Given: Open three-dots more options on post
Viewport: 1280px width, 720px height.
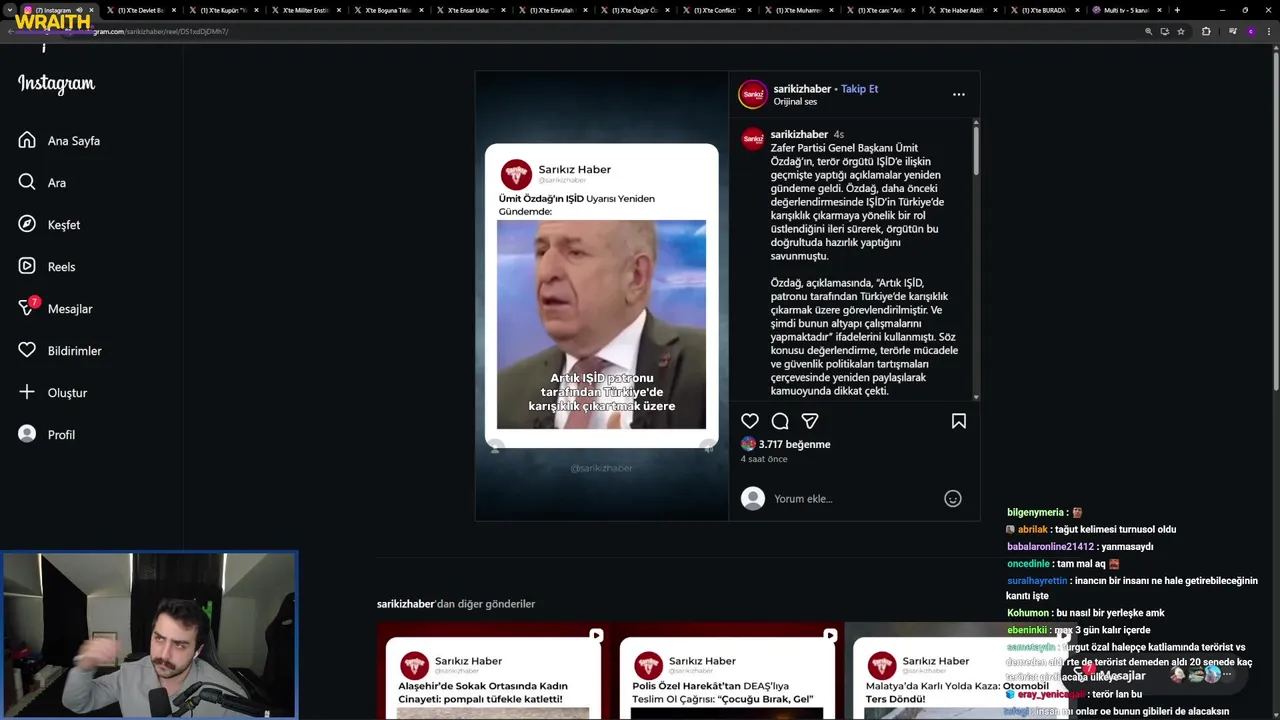Looking at the screenshot, I should [x=959, y=94].
